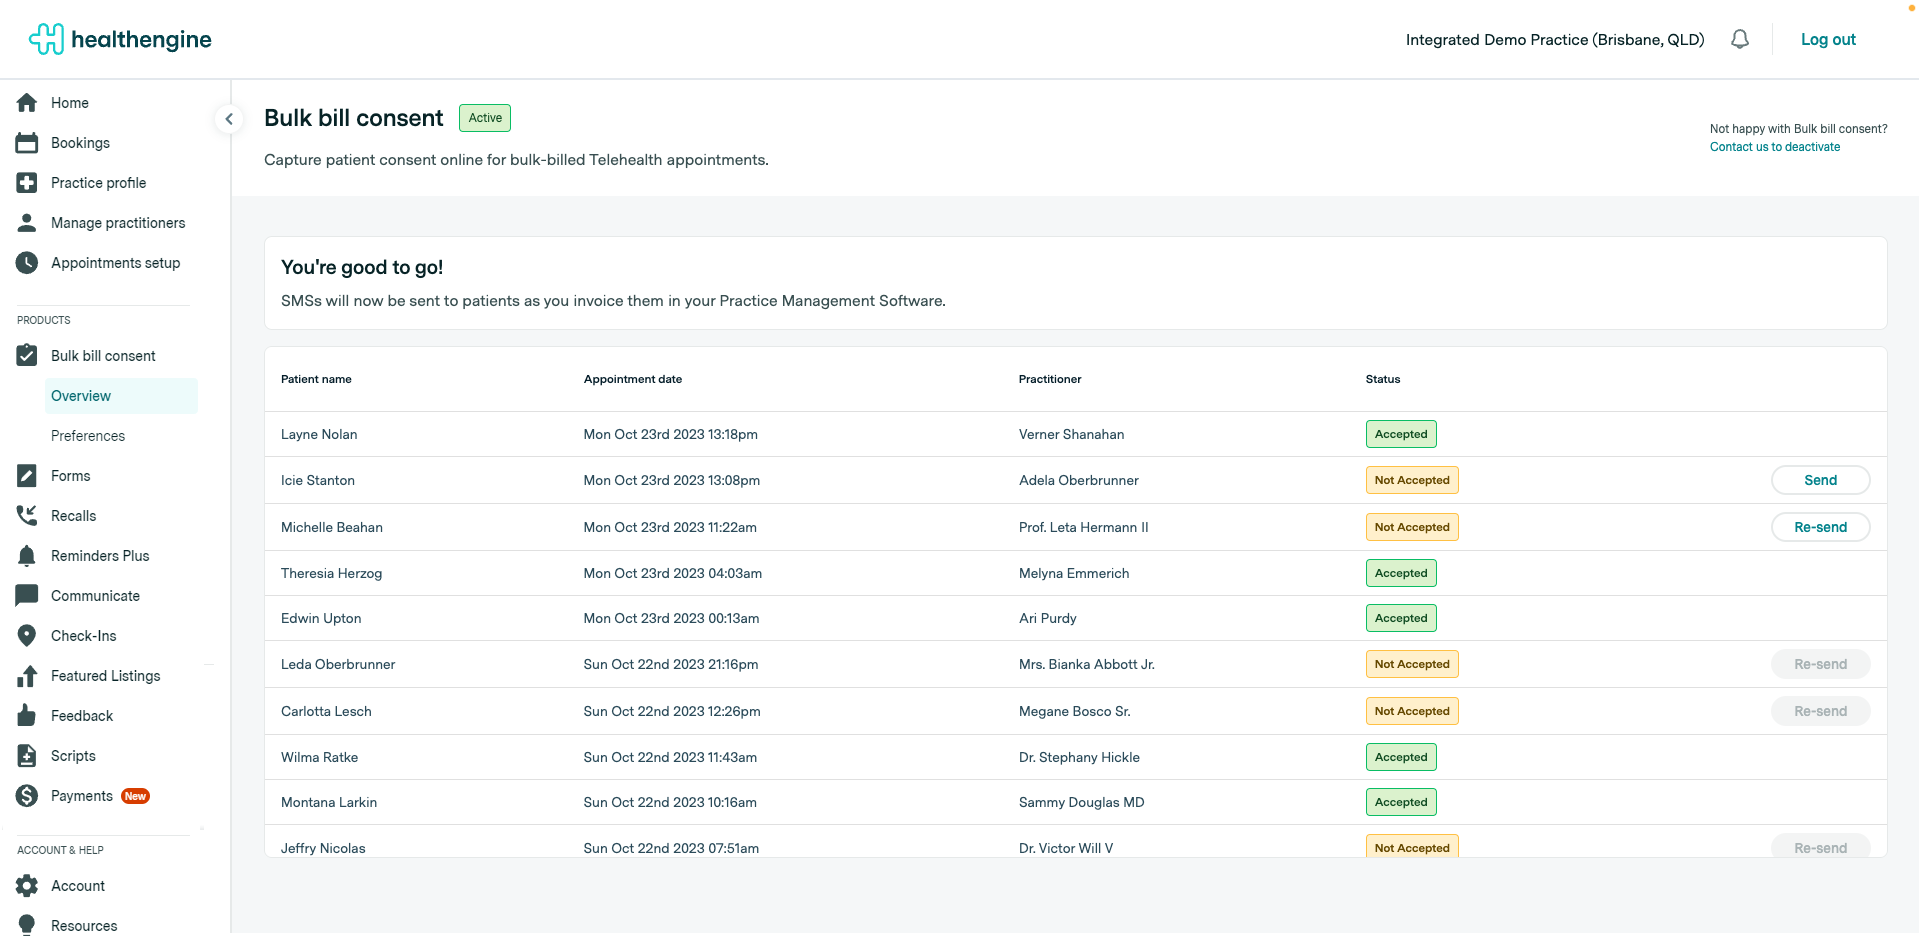
Task: Click the Payments dollar icon
Action: click(27, 796)
